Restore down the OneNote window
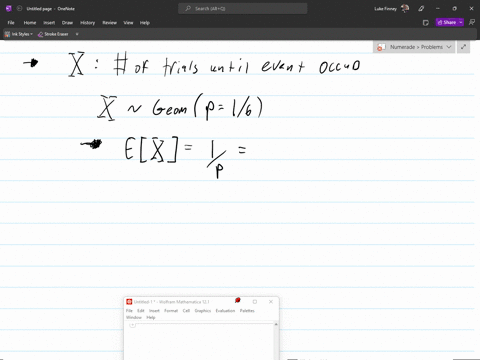This screenshot has height=360, width=480. 454,9
